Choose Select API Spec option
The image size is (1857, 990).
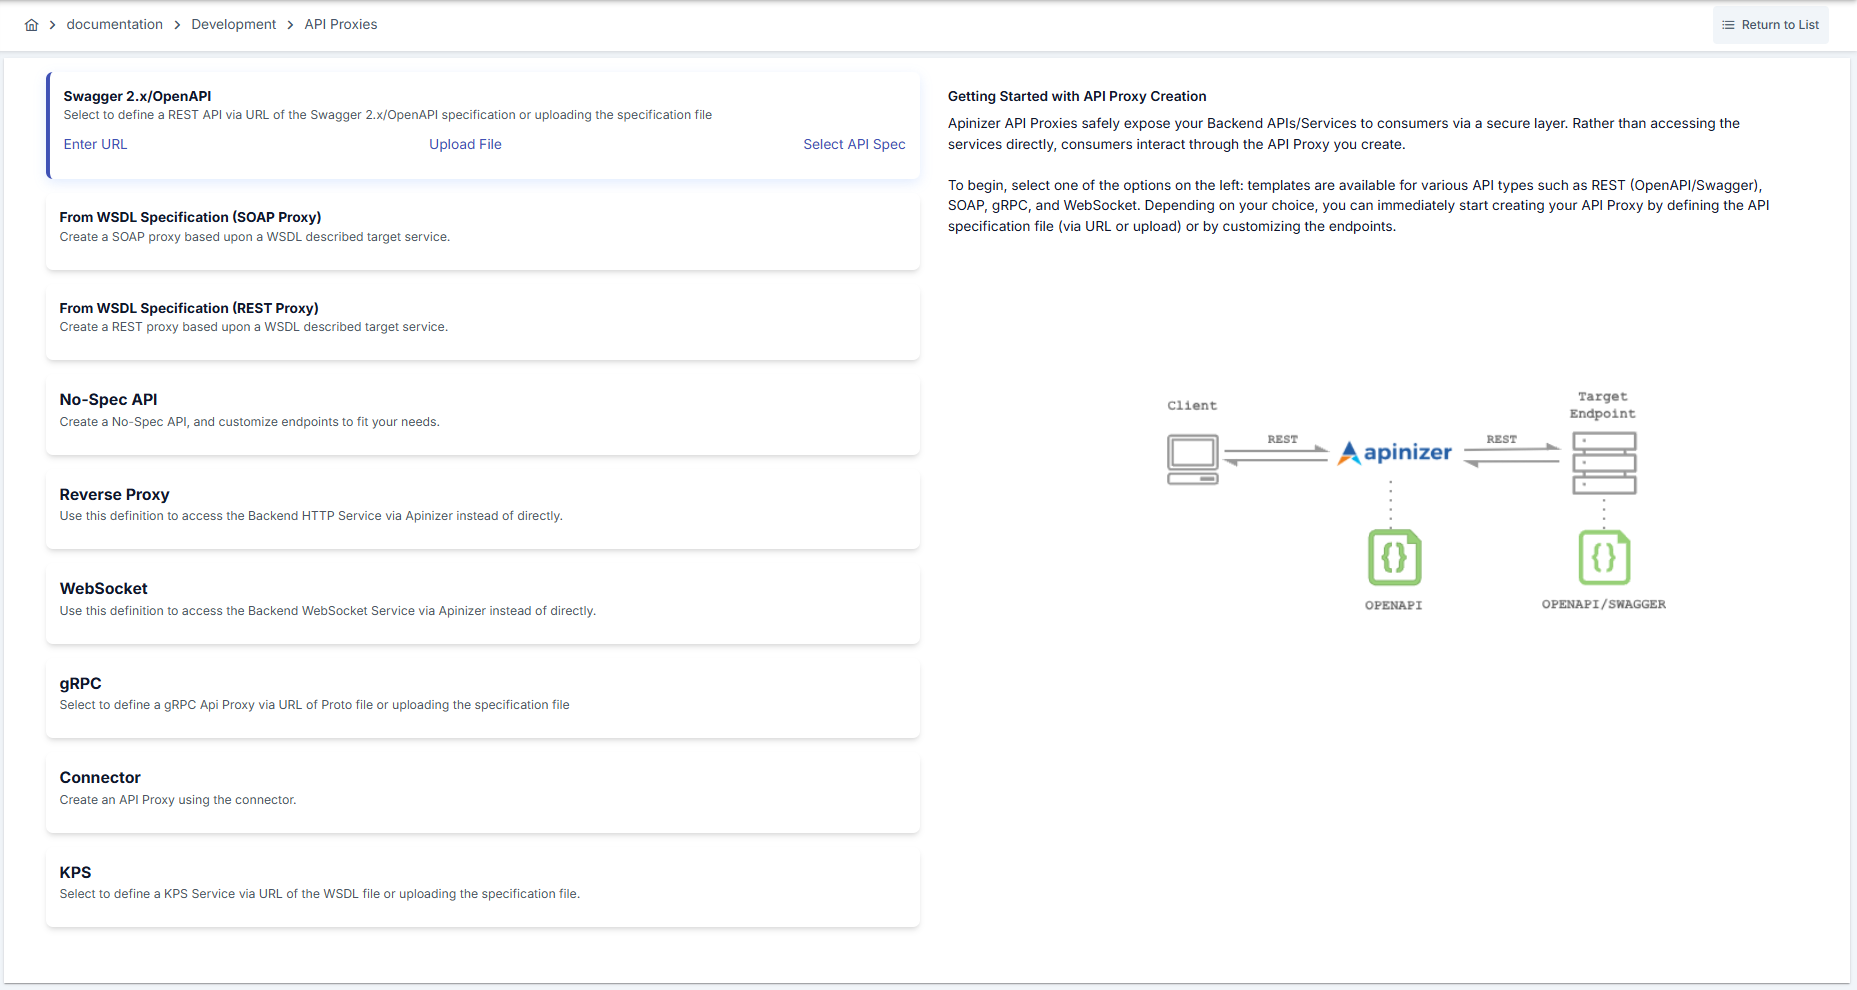point(854,144)
